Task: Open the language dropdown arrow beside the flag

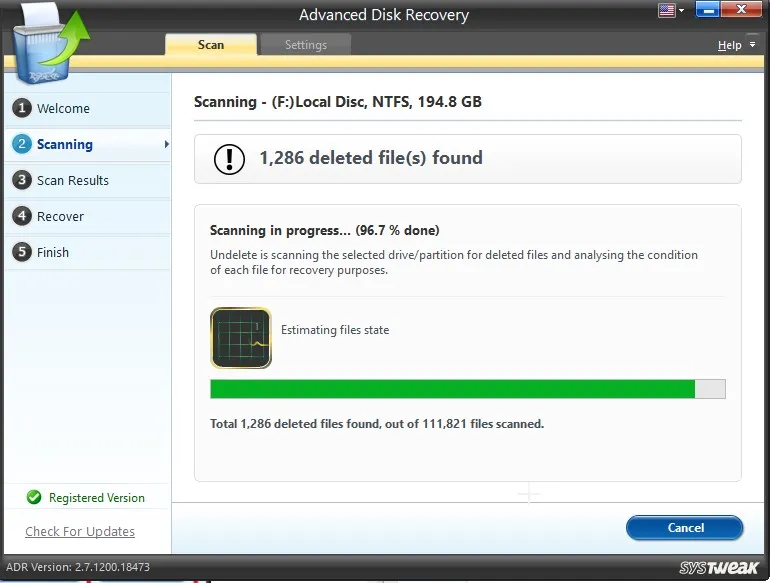Action: (681, 10)
